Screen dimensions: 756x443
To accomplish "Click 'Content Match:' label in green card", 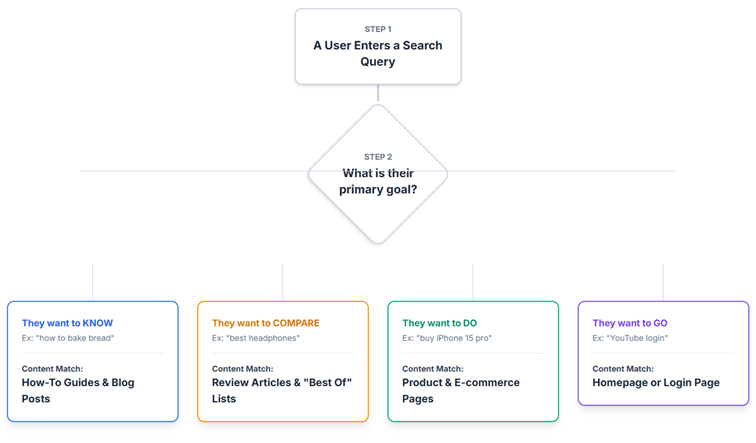I will 433,369.
